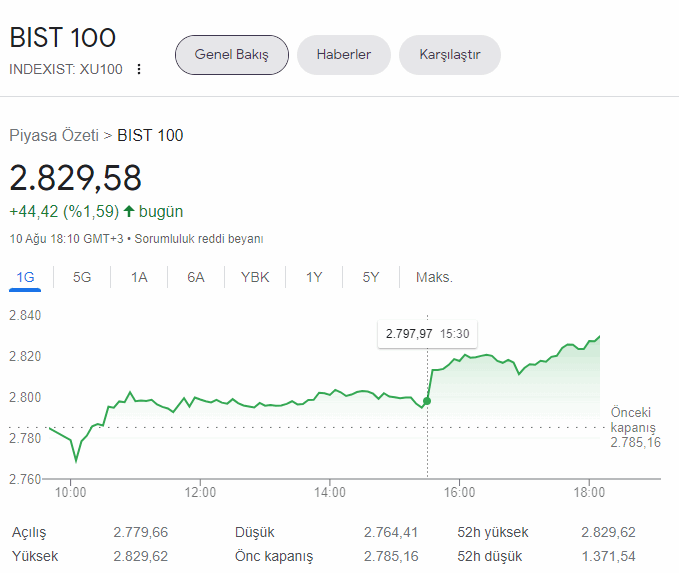Open the three-dot menu beside INDEXIST: XU100
The image size is (679, 573).
click(x=139, y=69)
